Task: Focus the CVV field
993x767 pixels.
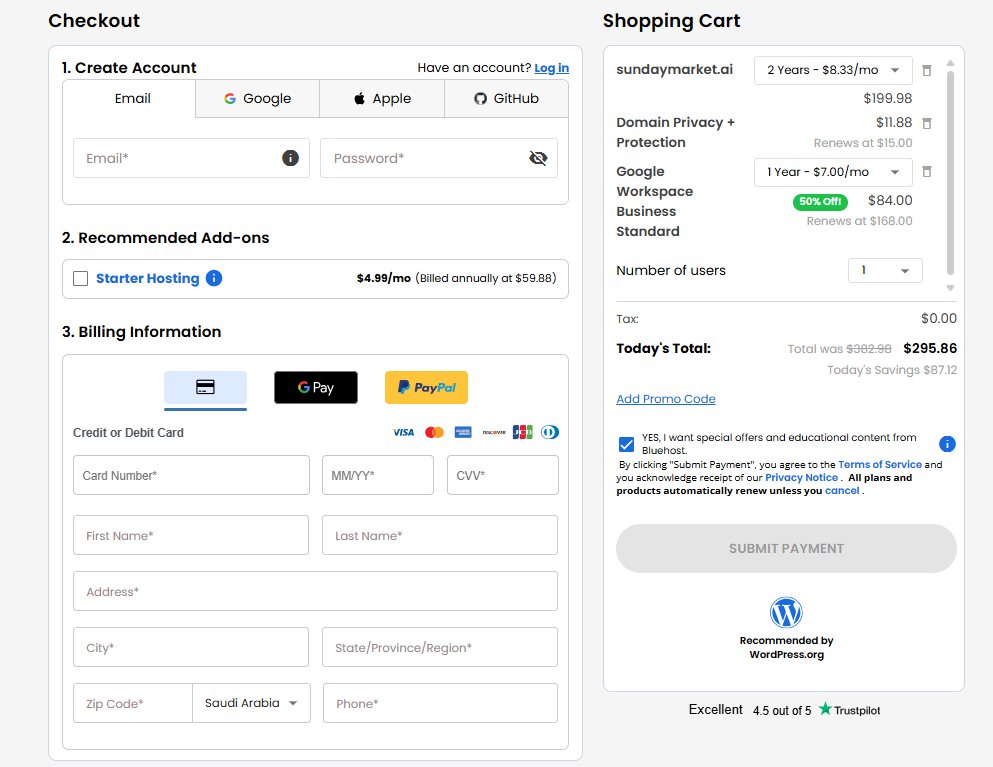Action: pyautogui.click(x=503, y=475)
